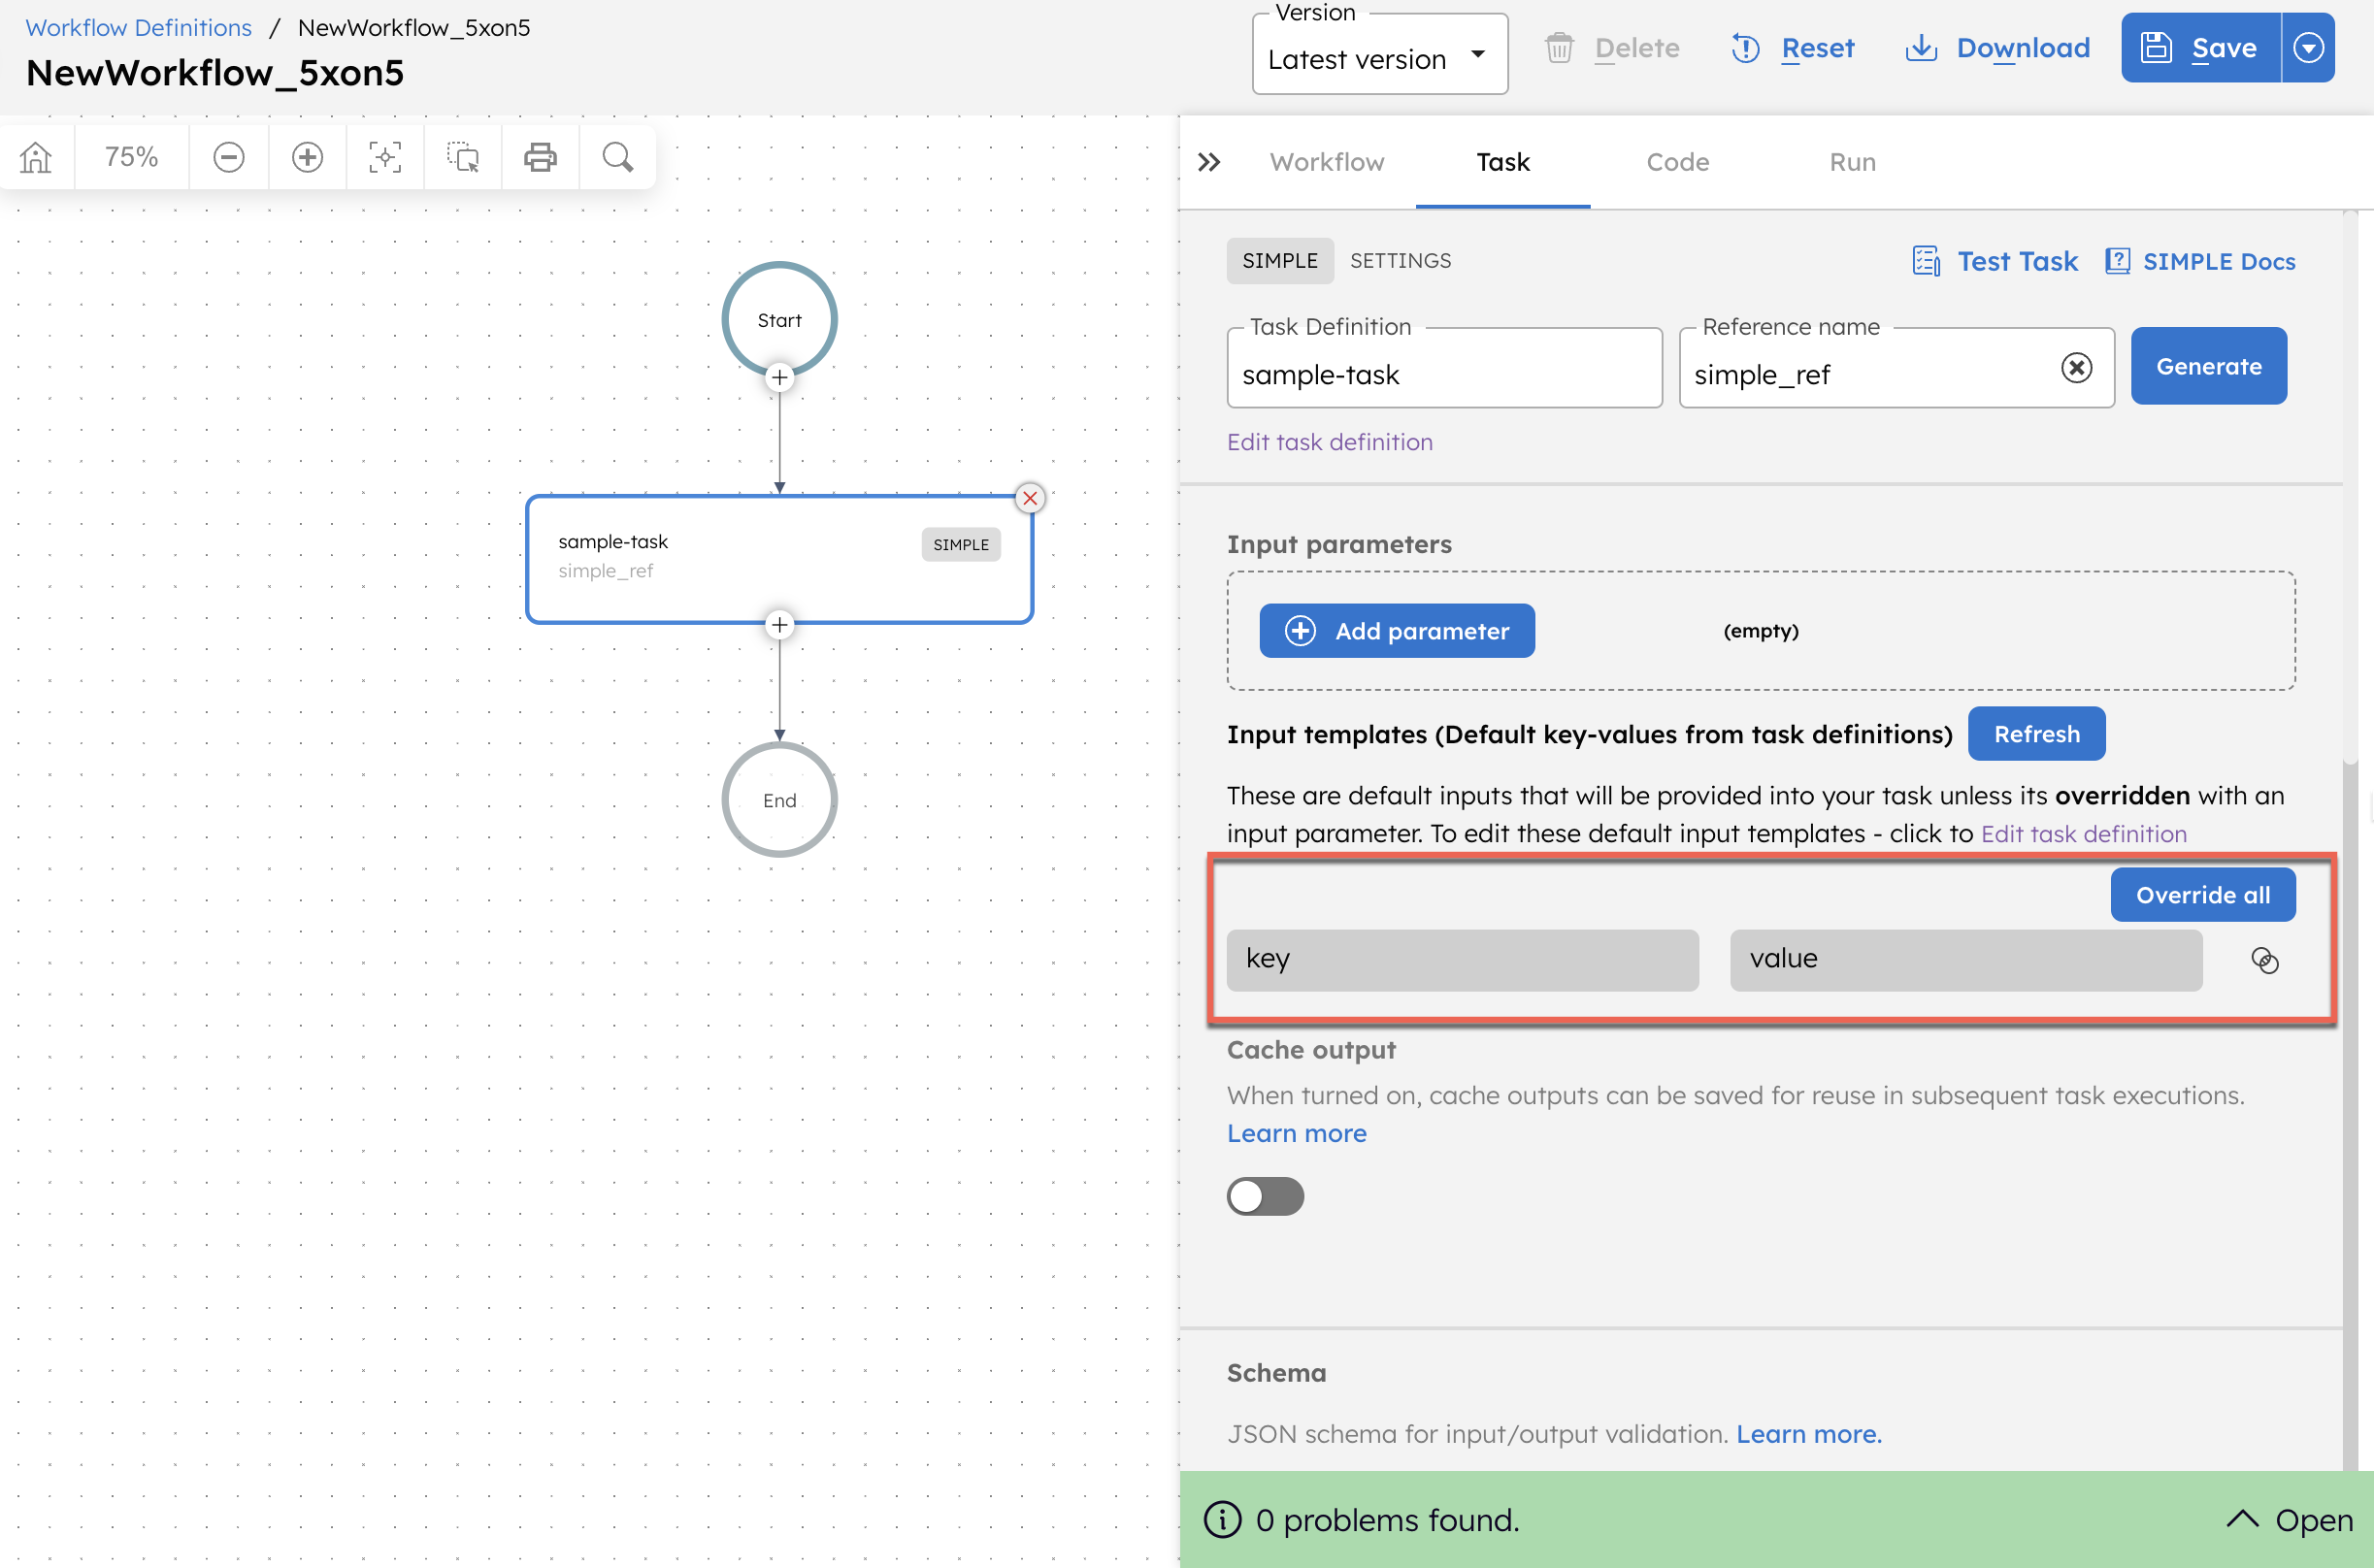2374x1568 pixels.
Task: Switch to the Code tab
Action: coord(1677,162)
